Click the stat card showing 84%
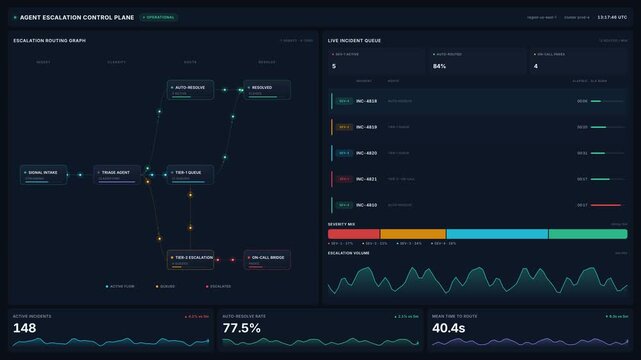Viewport: 641px width, 360px height. [477, 61]
